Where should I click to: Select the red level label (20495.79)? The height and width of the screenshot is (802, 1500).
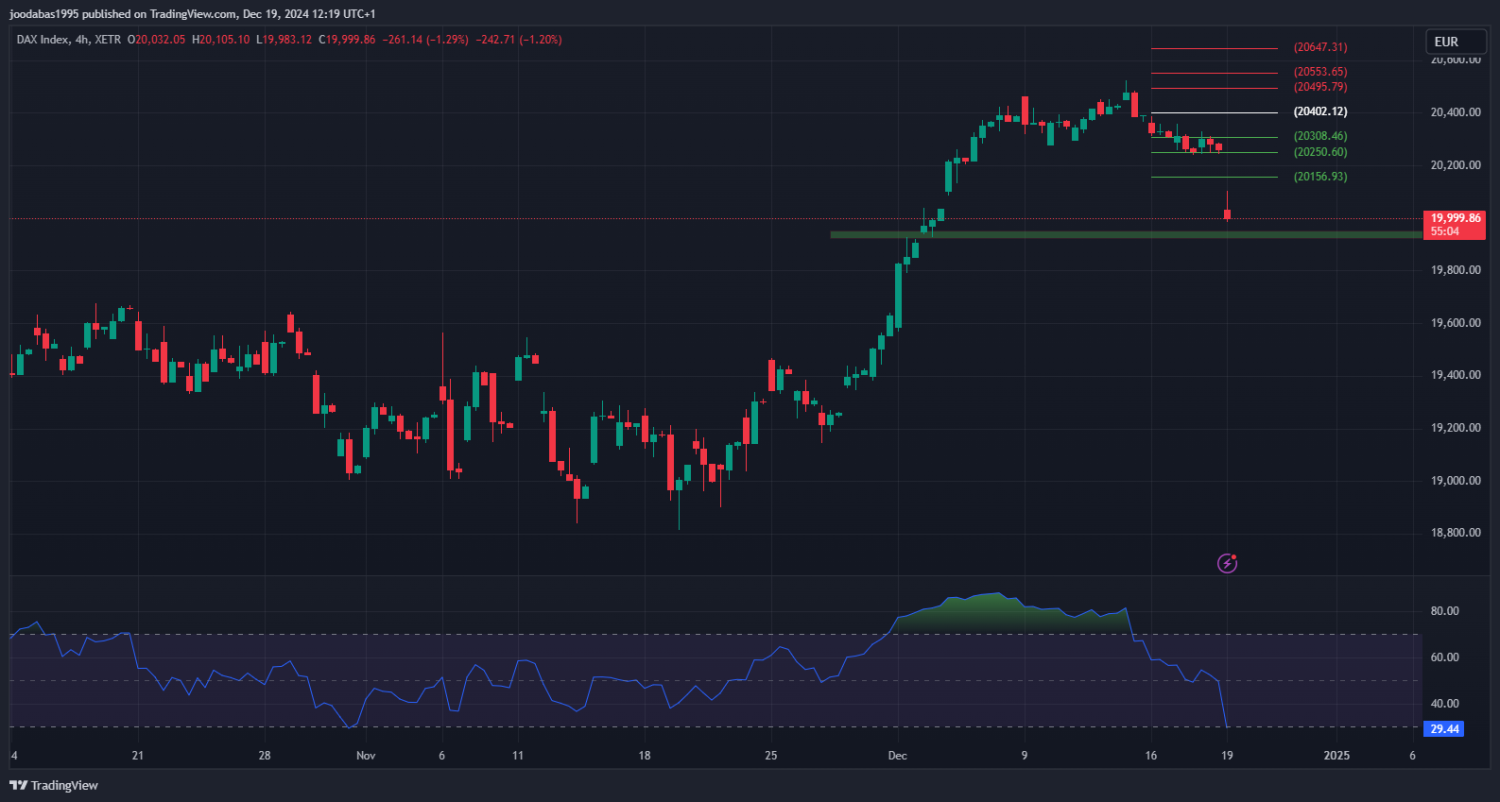pyautogui.click(x=1320, y=87)
